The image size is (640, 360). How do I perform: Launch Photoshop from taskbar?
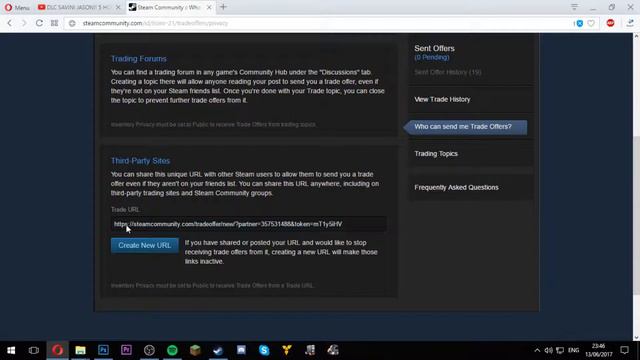coord(103,350)
